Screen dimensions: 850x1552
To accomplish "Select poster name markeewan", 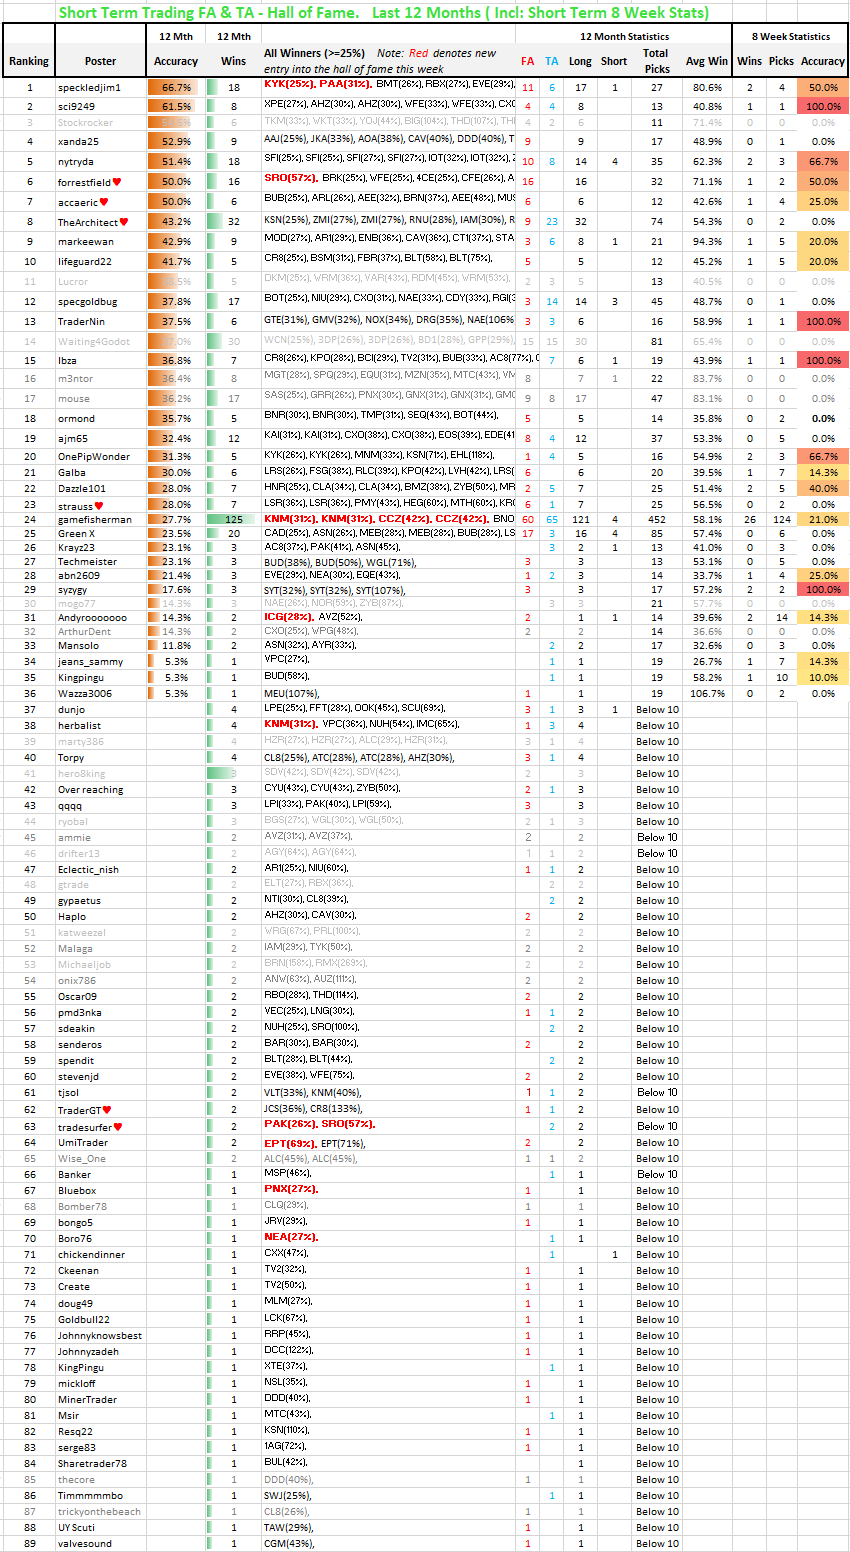I will coord(85,241).
